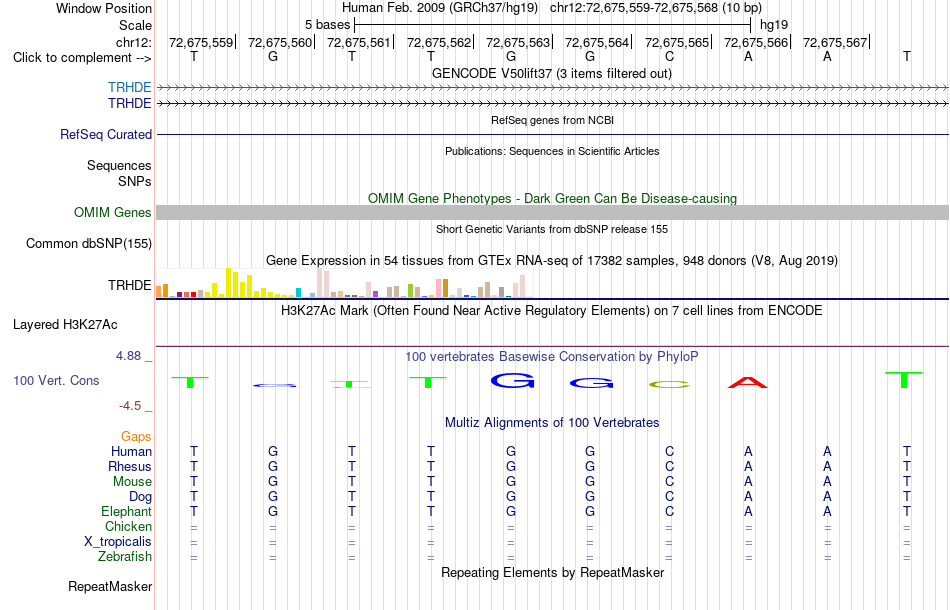
Task: Select the Zebrafish alignment row label
Action: coord(125,557)
